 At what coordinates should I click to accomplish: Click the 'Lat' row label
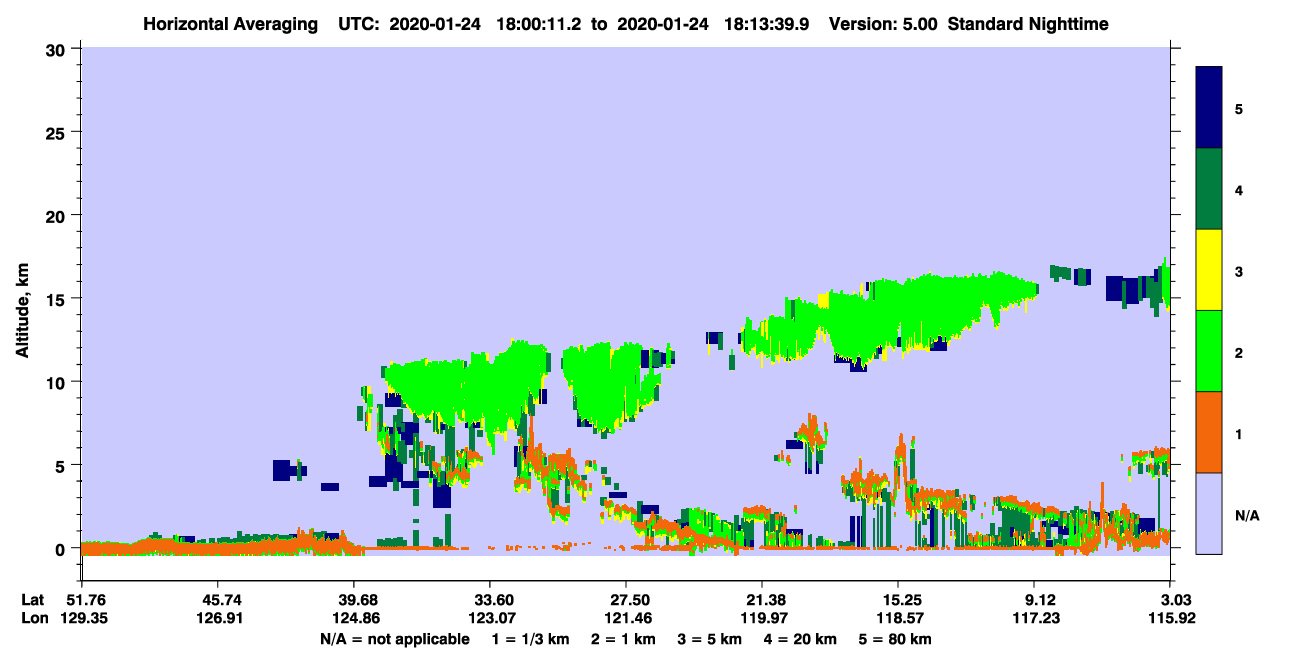tap(32, 600)
